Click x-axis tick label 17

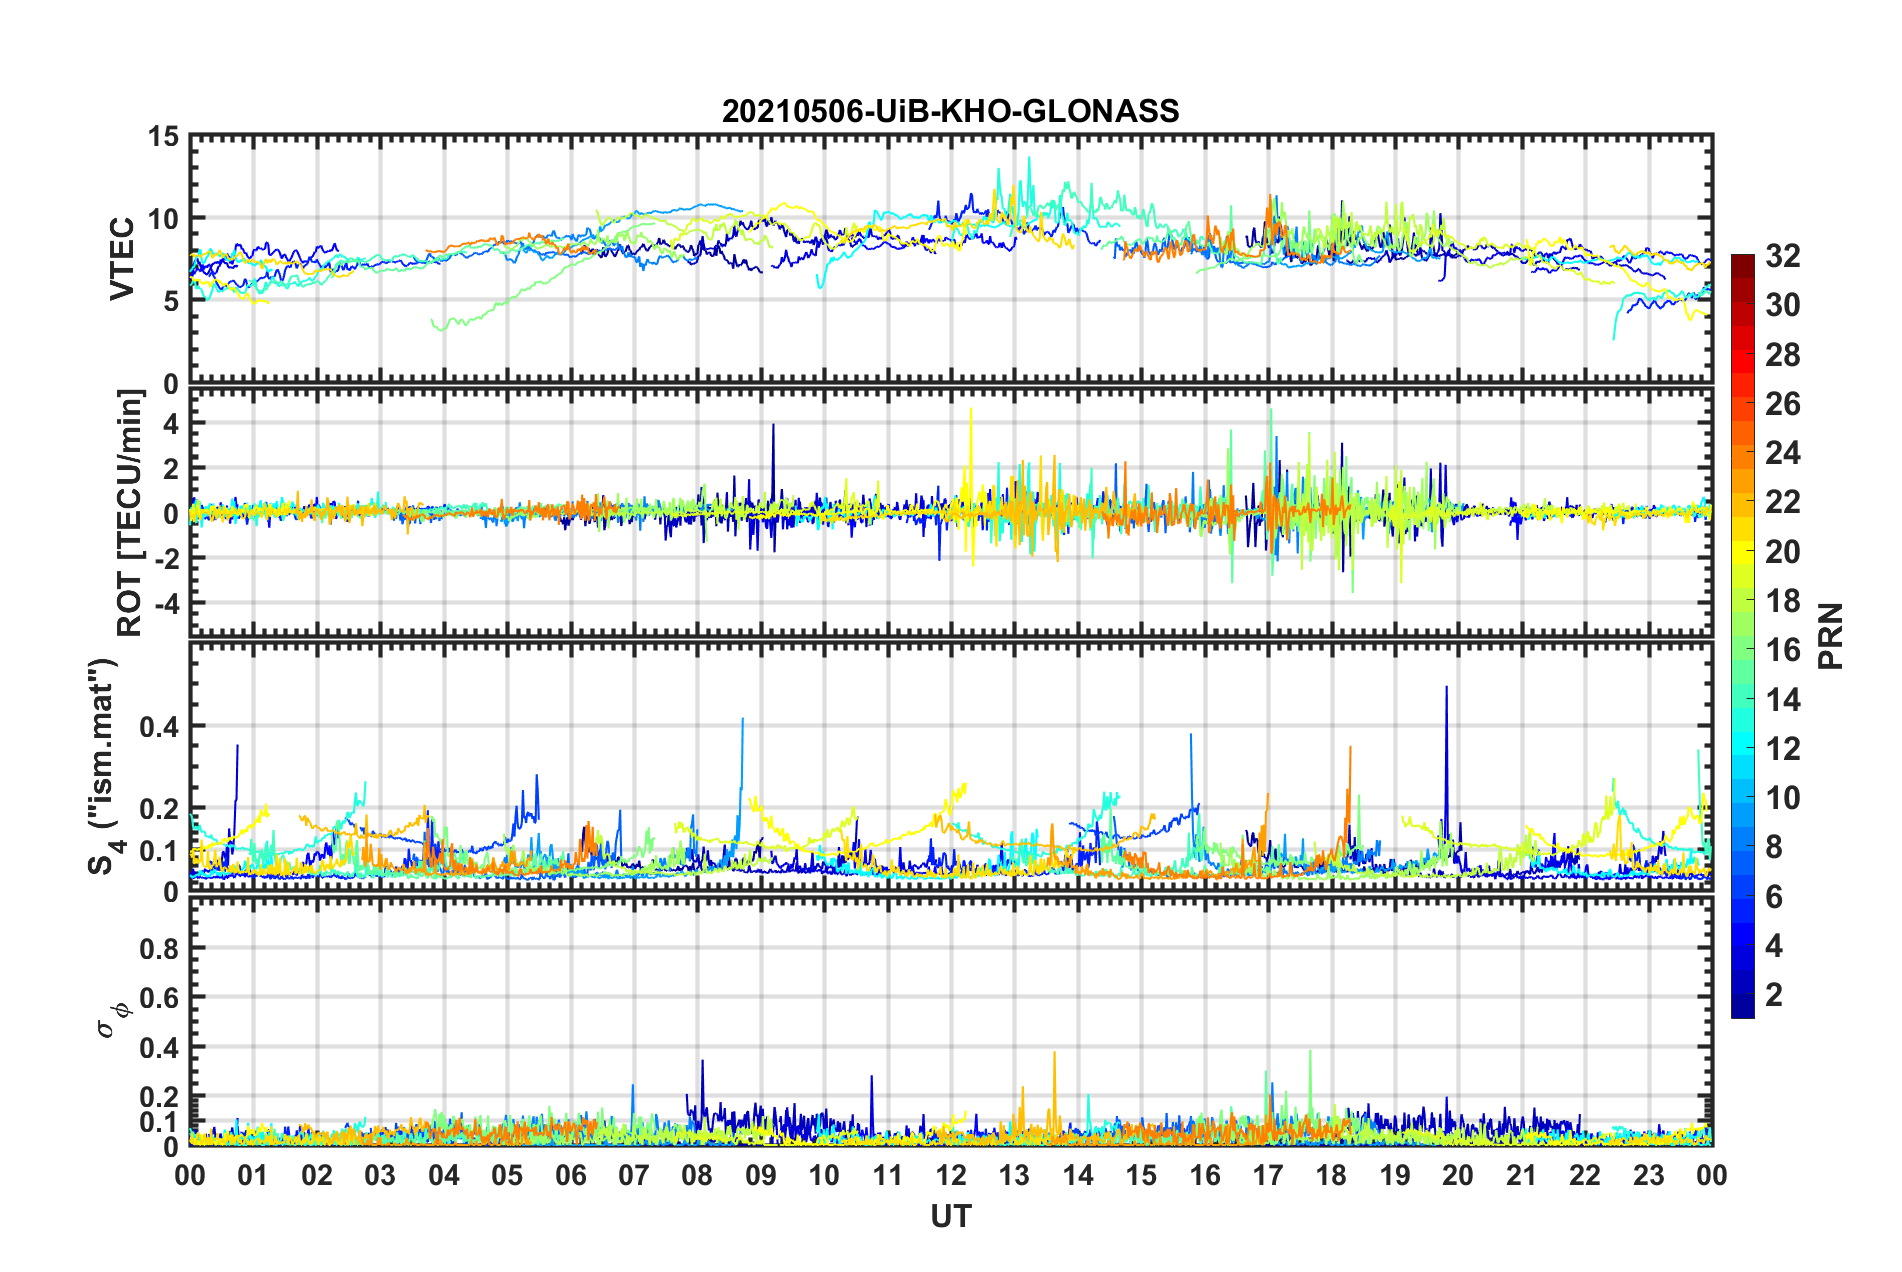(x=1268, y=1175)
